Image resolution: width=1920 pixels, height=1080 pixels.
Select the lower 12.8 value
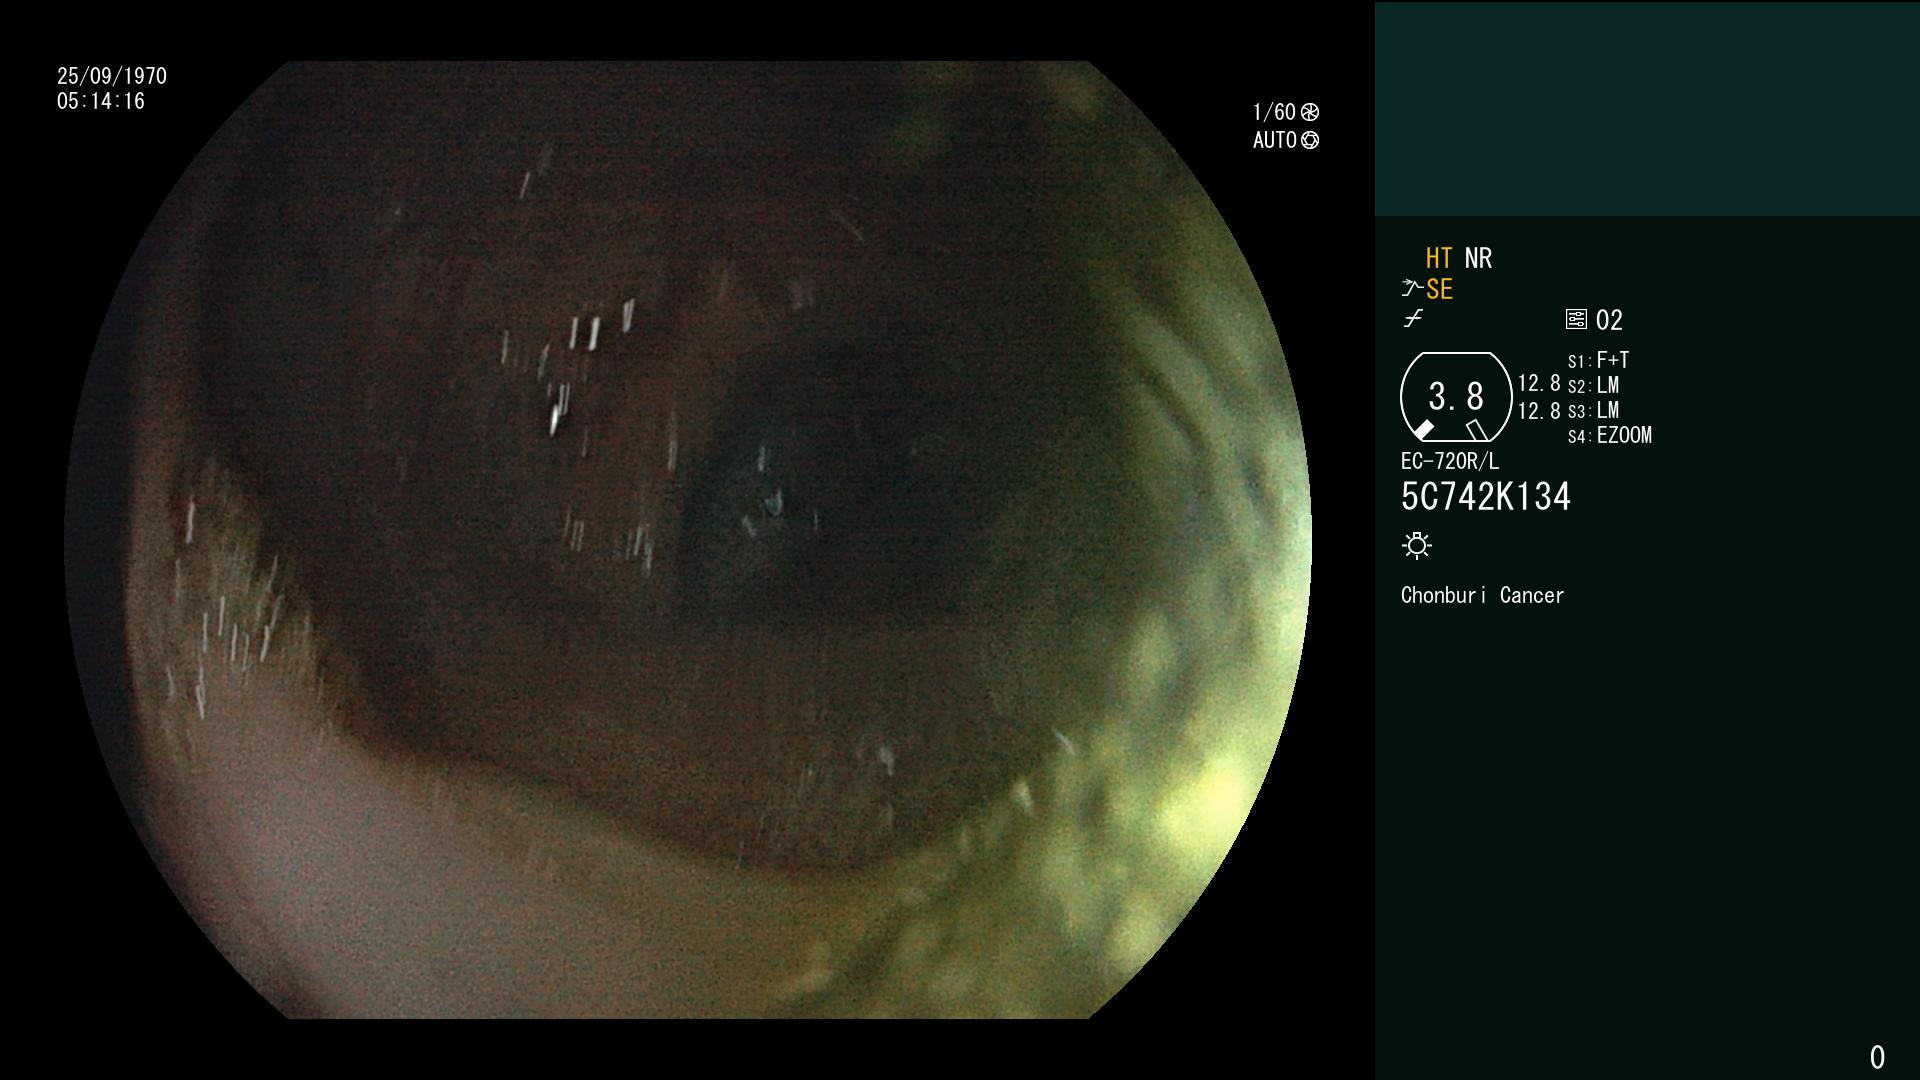[1539, 411]
